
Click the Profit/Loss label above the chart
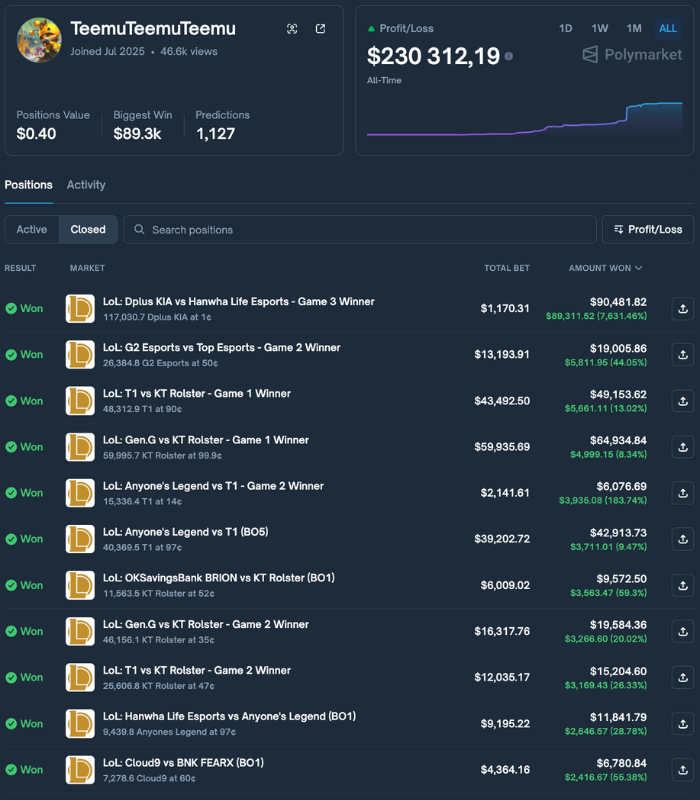click(x=407, y=29)
